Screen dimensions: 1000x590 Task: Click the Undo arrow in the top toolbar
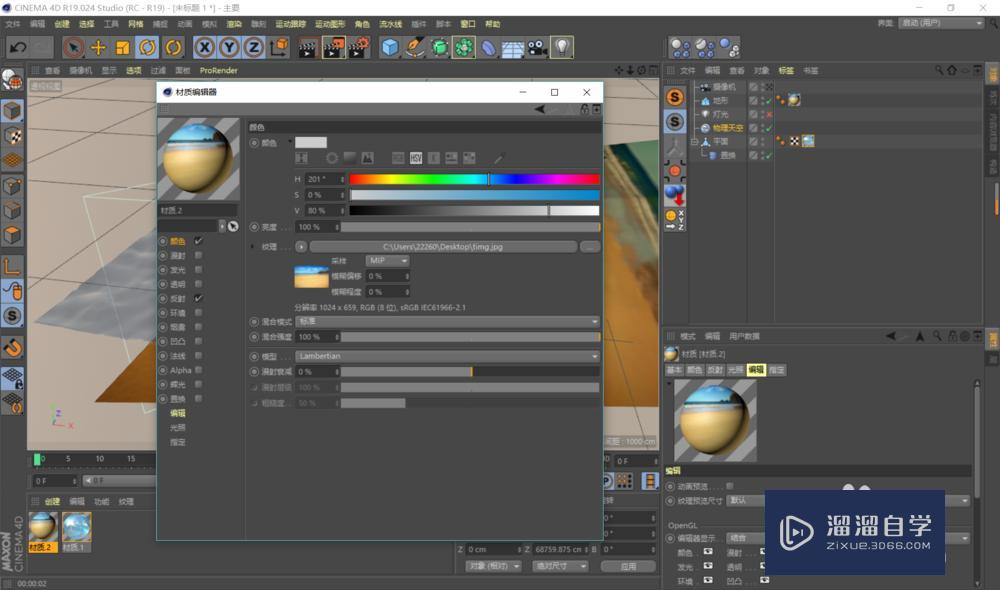[x=18, y=47]
